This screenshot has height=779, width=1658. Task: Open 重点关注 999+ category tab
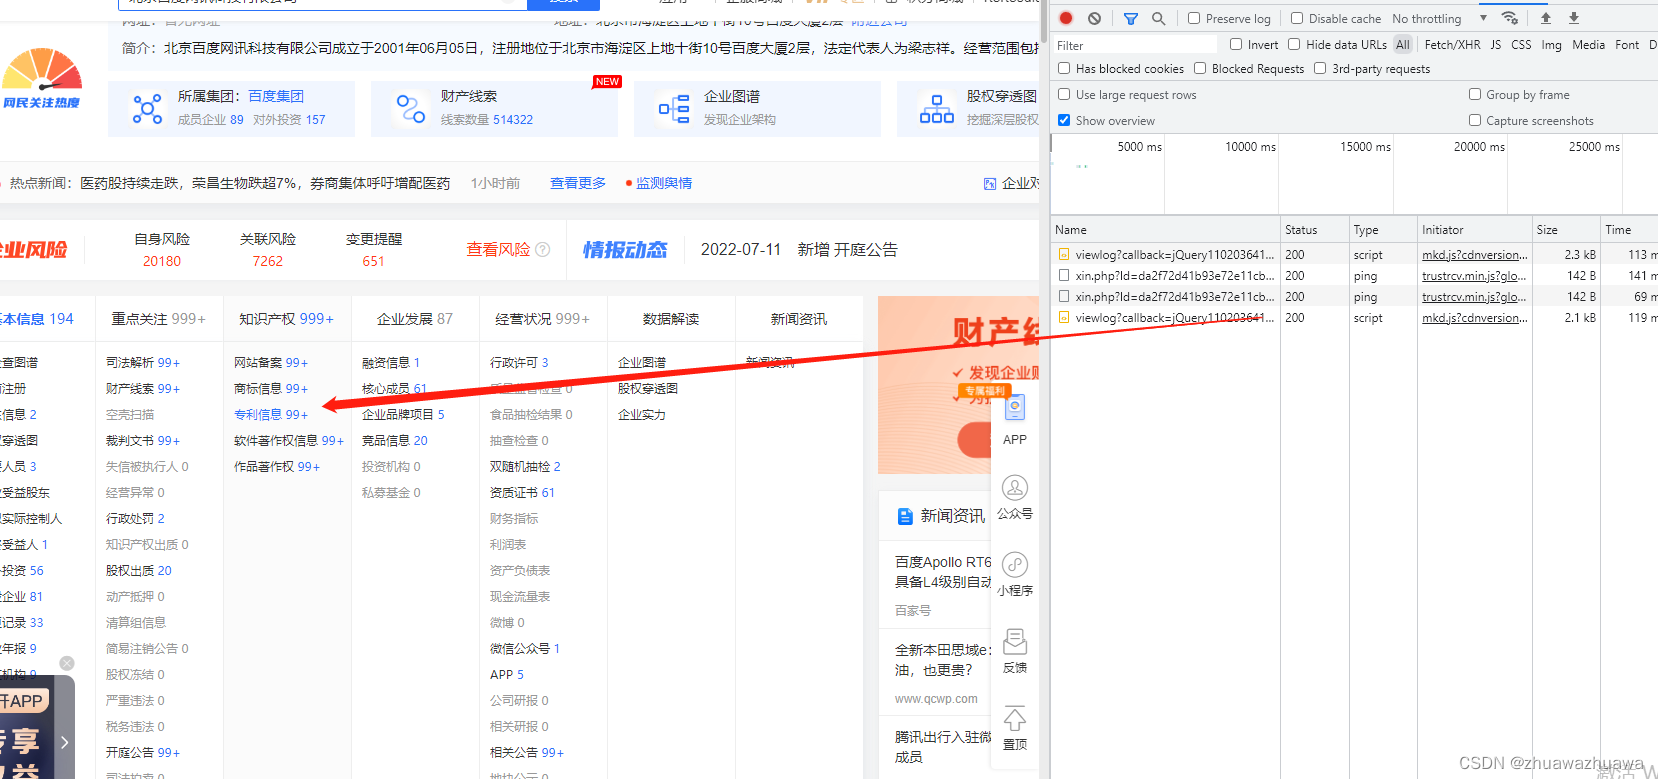tap(158, 319)
